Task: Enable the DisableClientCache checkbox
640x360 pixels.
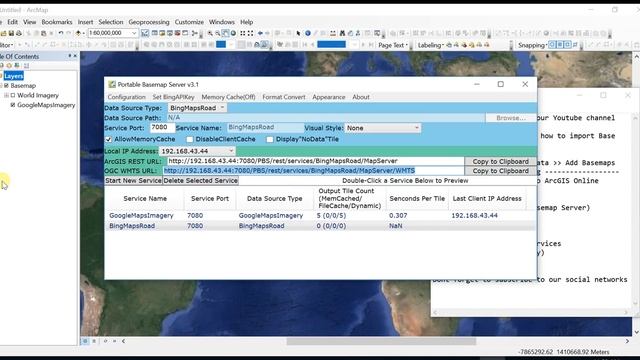Action: point(189,139)
